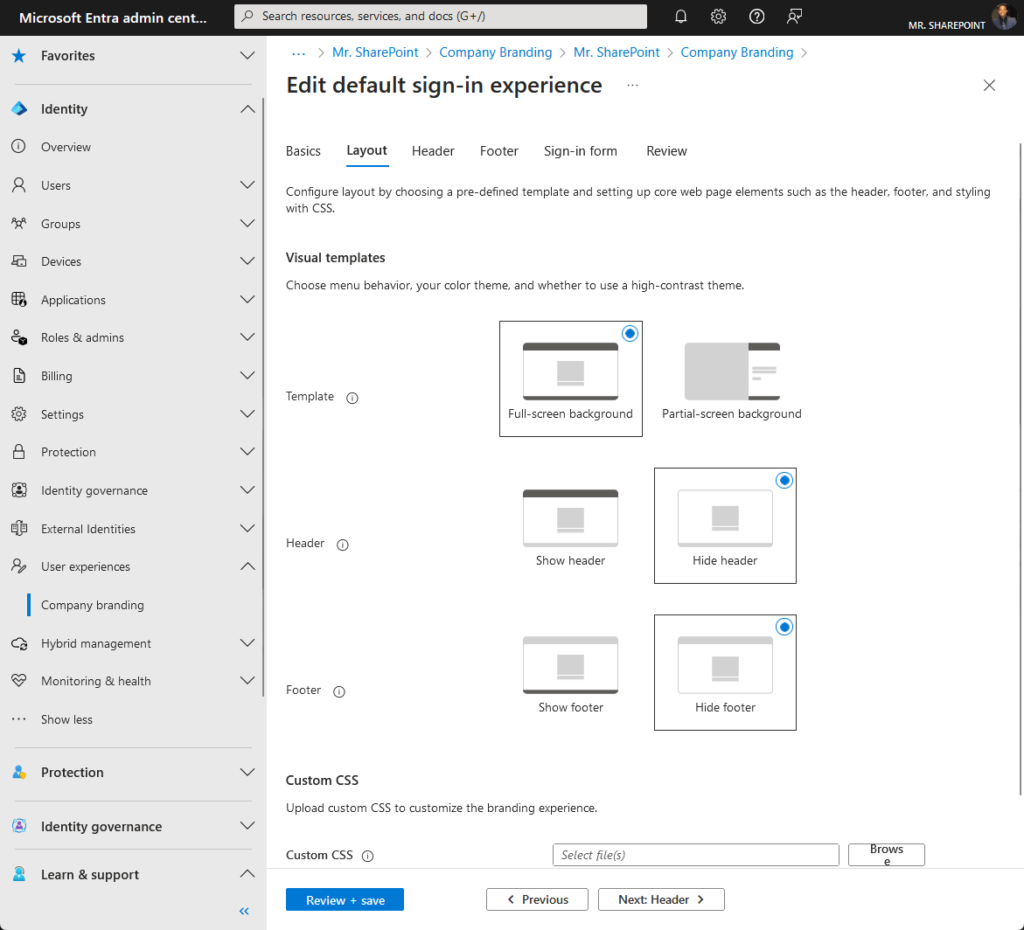Viewport: 1024px width, 930px height.
Task: Click the Favorites star icon
Action: click(x=19, y=56)
